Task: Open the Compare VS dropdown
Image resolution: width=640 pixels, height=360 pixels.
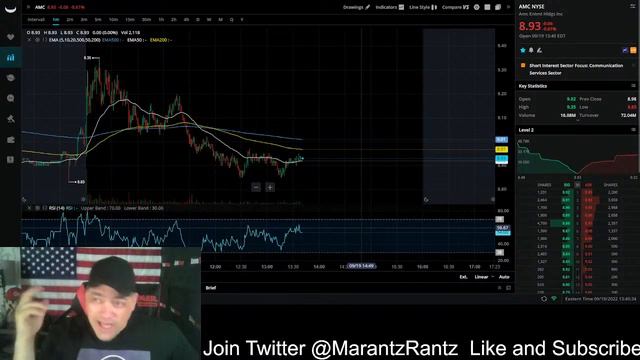Action: tap(455, 7)
